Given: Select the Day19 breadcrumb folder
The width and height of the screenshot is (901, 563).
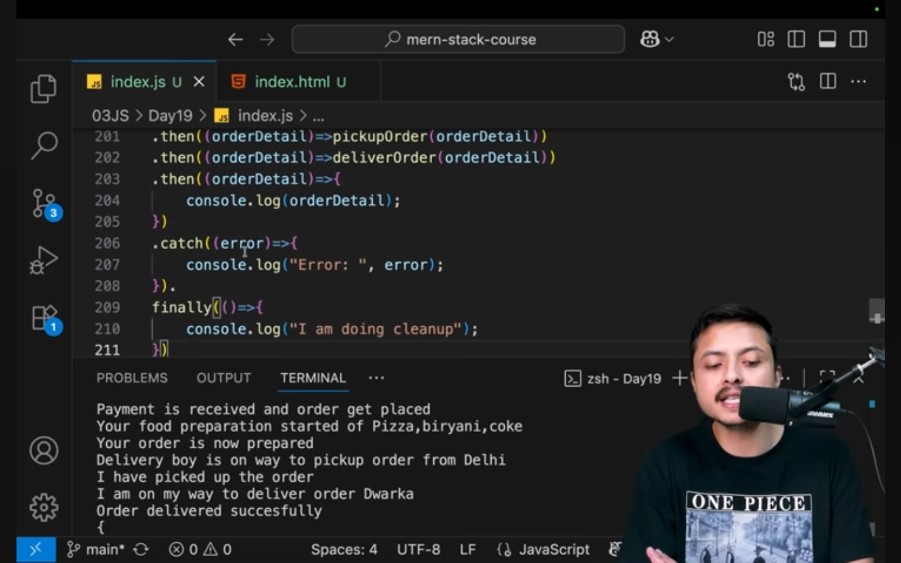Looking at the screenshot, I should pyautogui.click(x=170, y=115).
